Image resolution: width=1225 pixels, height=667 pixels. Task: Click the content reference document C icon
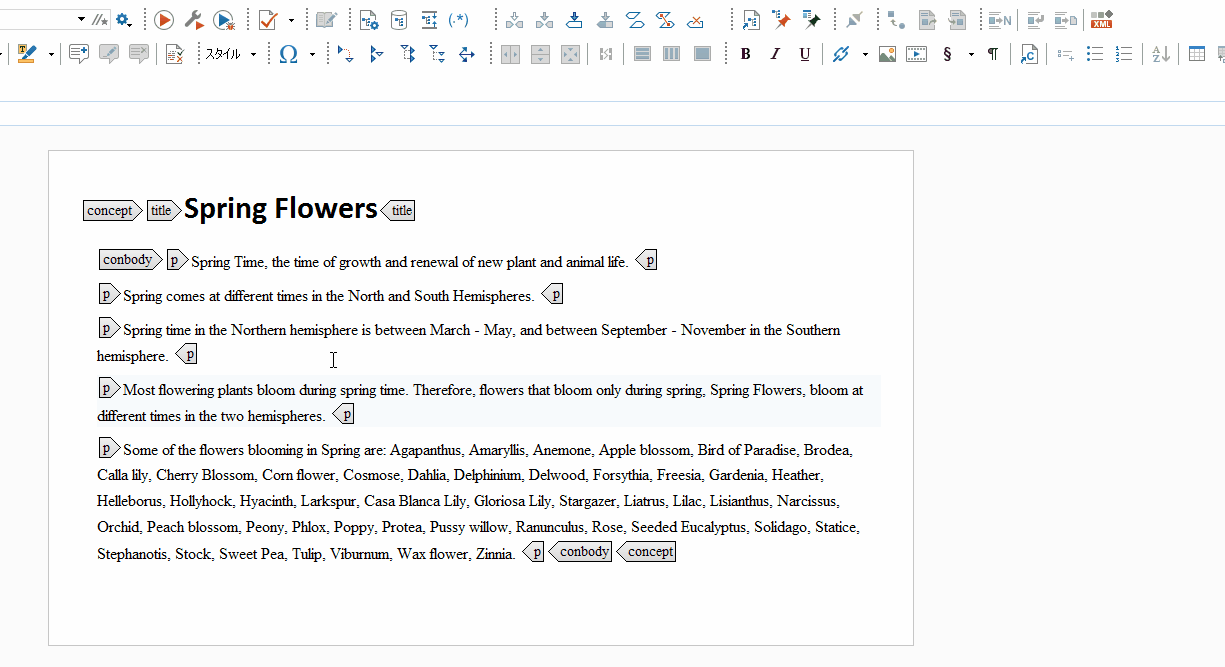(1029, 54)
